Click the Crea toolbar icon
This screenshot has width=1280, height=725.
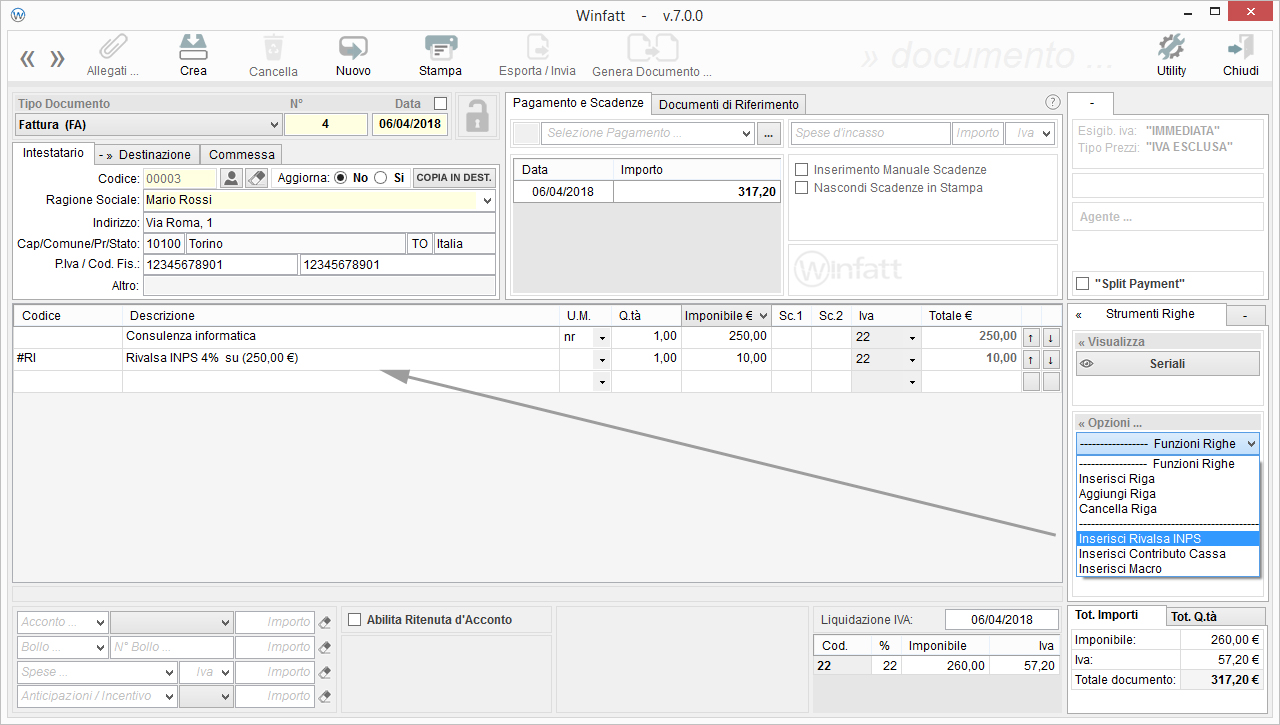[x=193, y=48]
